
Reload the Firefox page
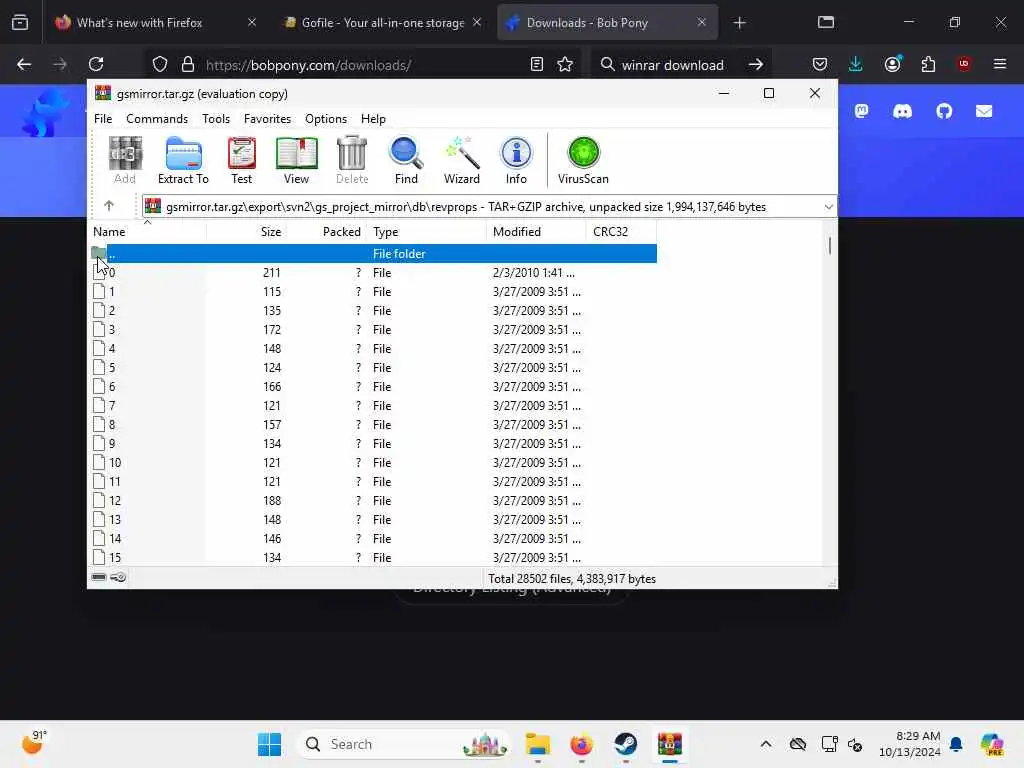click(96, 64)
